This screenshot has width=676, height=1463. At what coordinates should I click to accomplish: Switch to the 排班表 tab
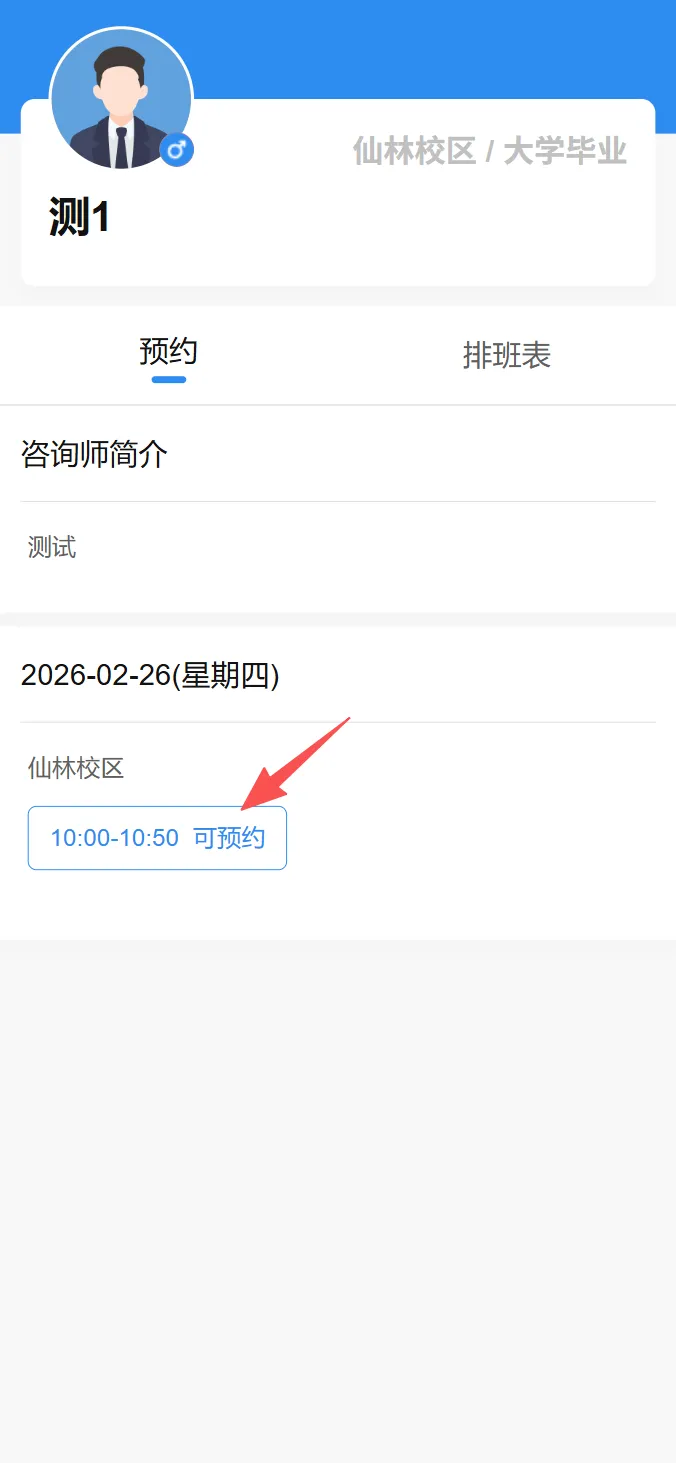point(507,355)
